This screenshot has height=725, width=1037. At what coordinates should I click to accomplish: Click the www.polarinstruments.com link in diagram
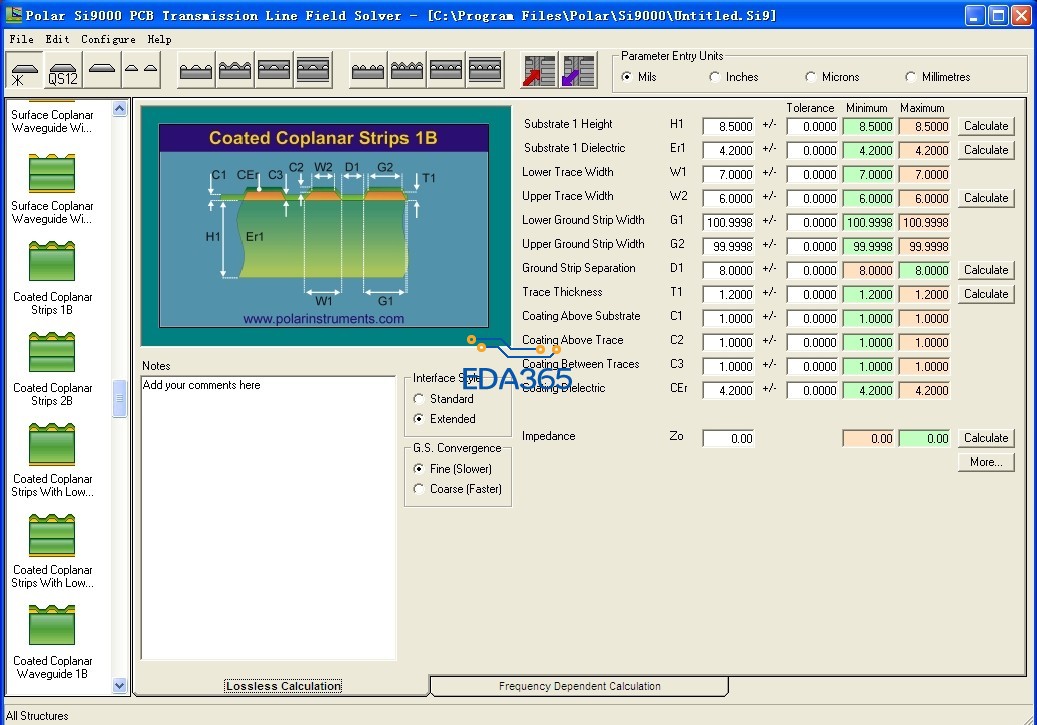click(x=323, y=319)
